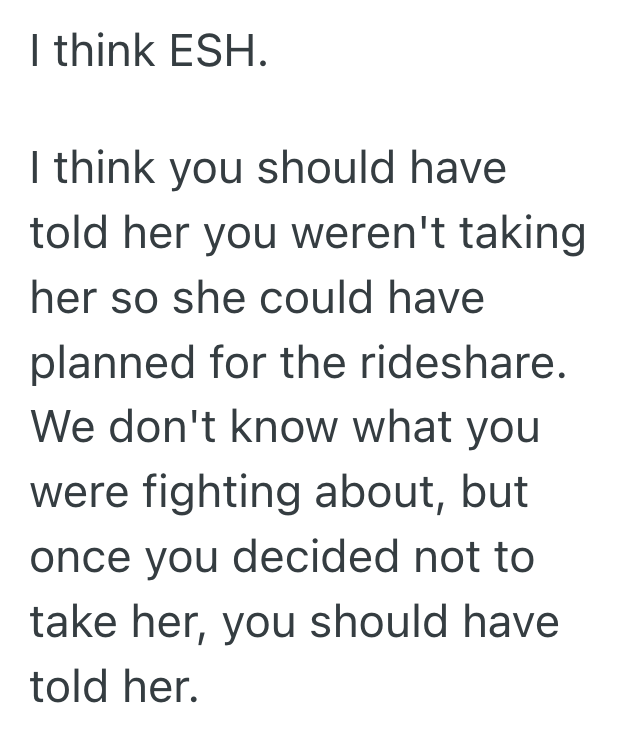Click the final line "told her."
The width and height of the screenshot is (620, 744).
pos(110,688)
